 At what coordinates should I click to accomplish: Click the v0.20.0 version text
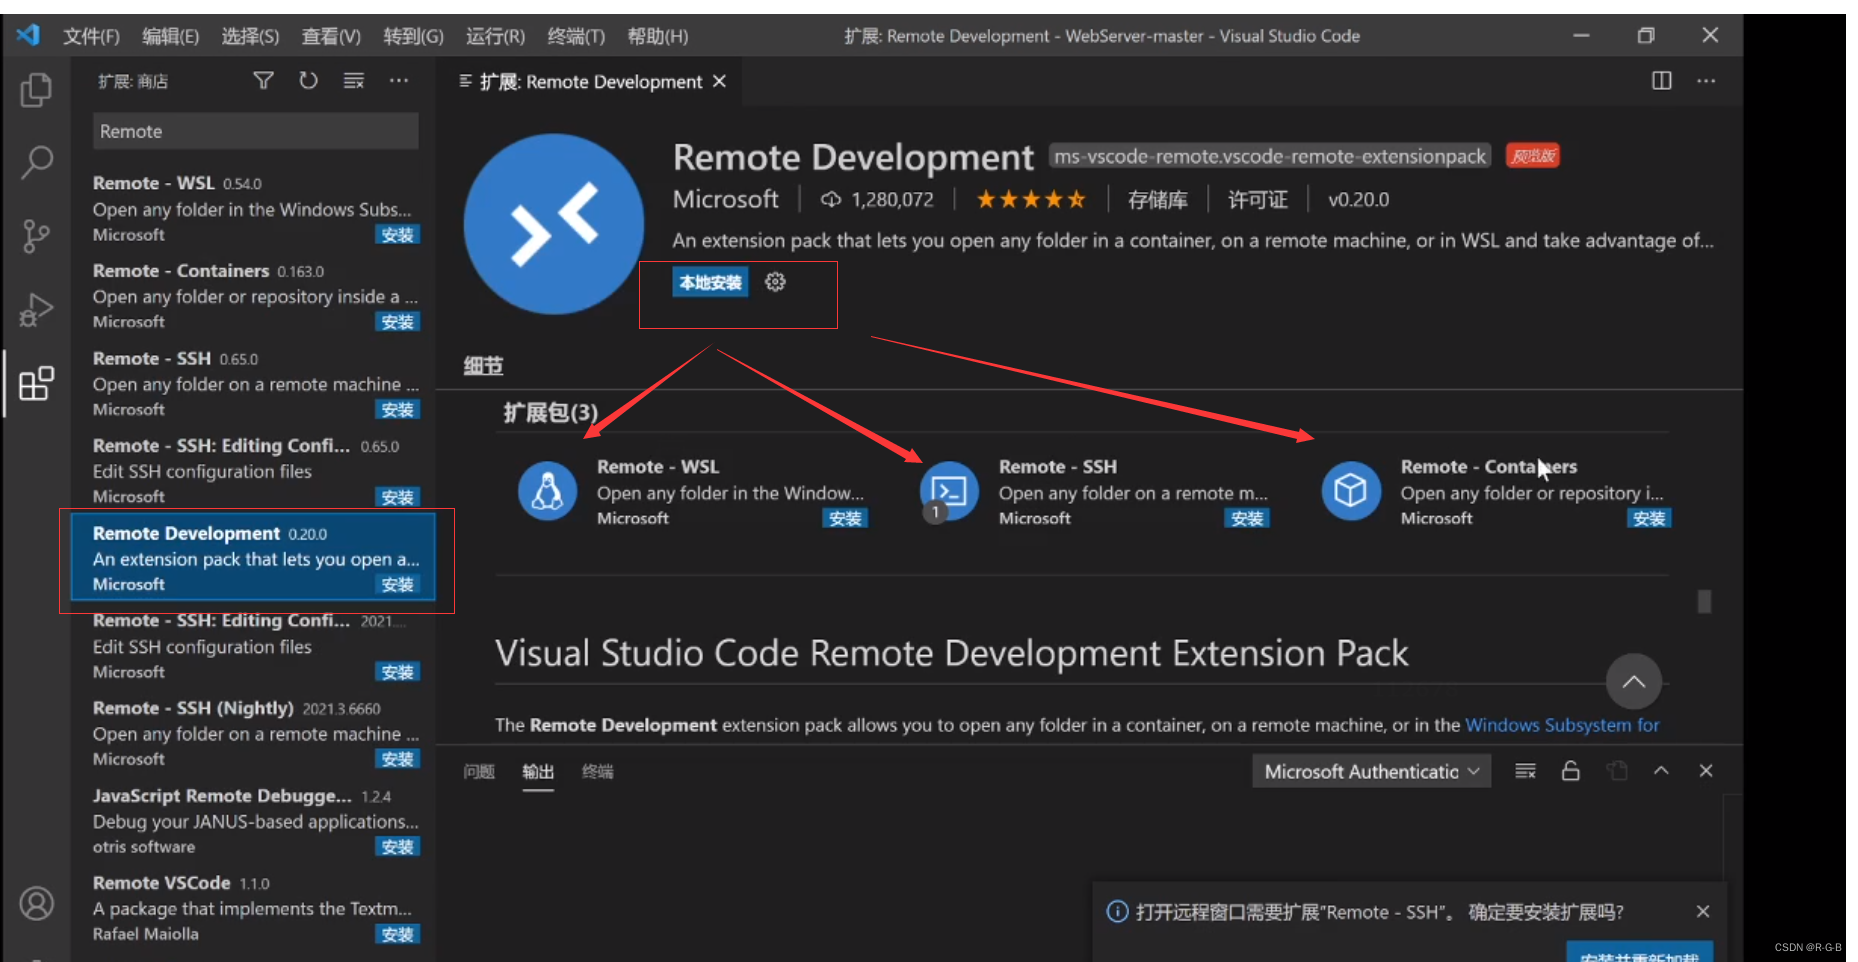click(x=1358, y=200)
